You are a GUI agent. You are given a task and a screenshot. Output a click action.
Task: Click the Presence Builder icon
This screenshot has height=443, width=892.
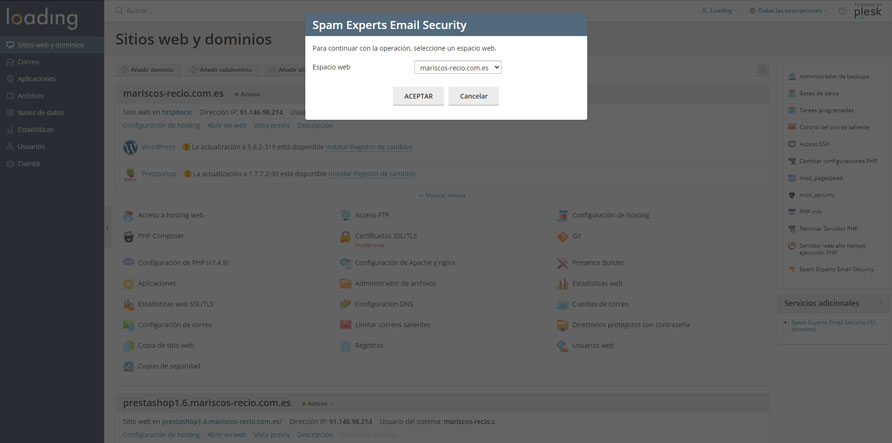(x=563, y=263)
